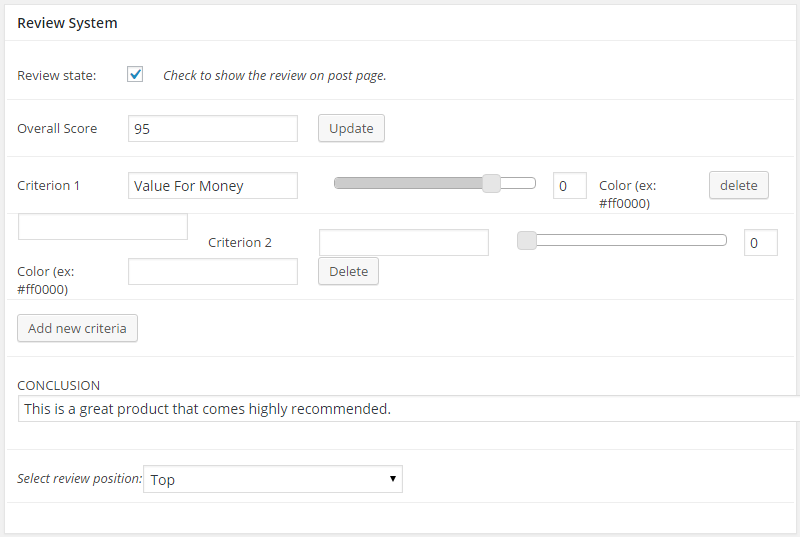The height and width of the screenshot is (537, 800).
Task: Remove Criterion 2 using the capitalized Delete button
Action: click(x=348, y=271)
